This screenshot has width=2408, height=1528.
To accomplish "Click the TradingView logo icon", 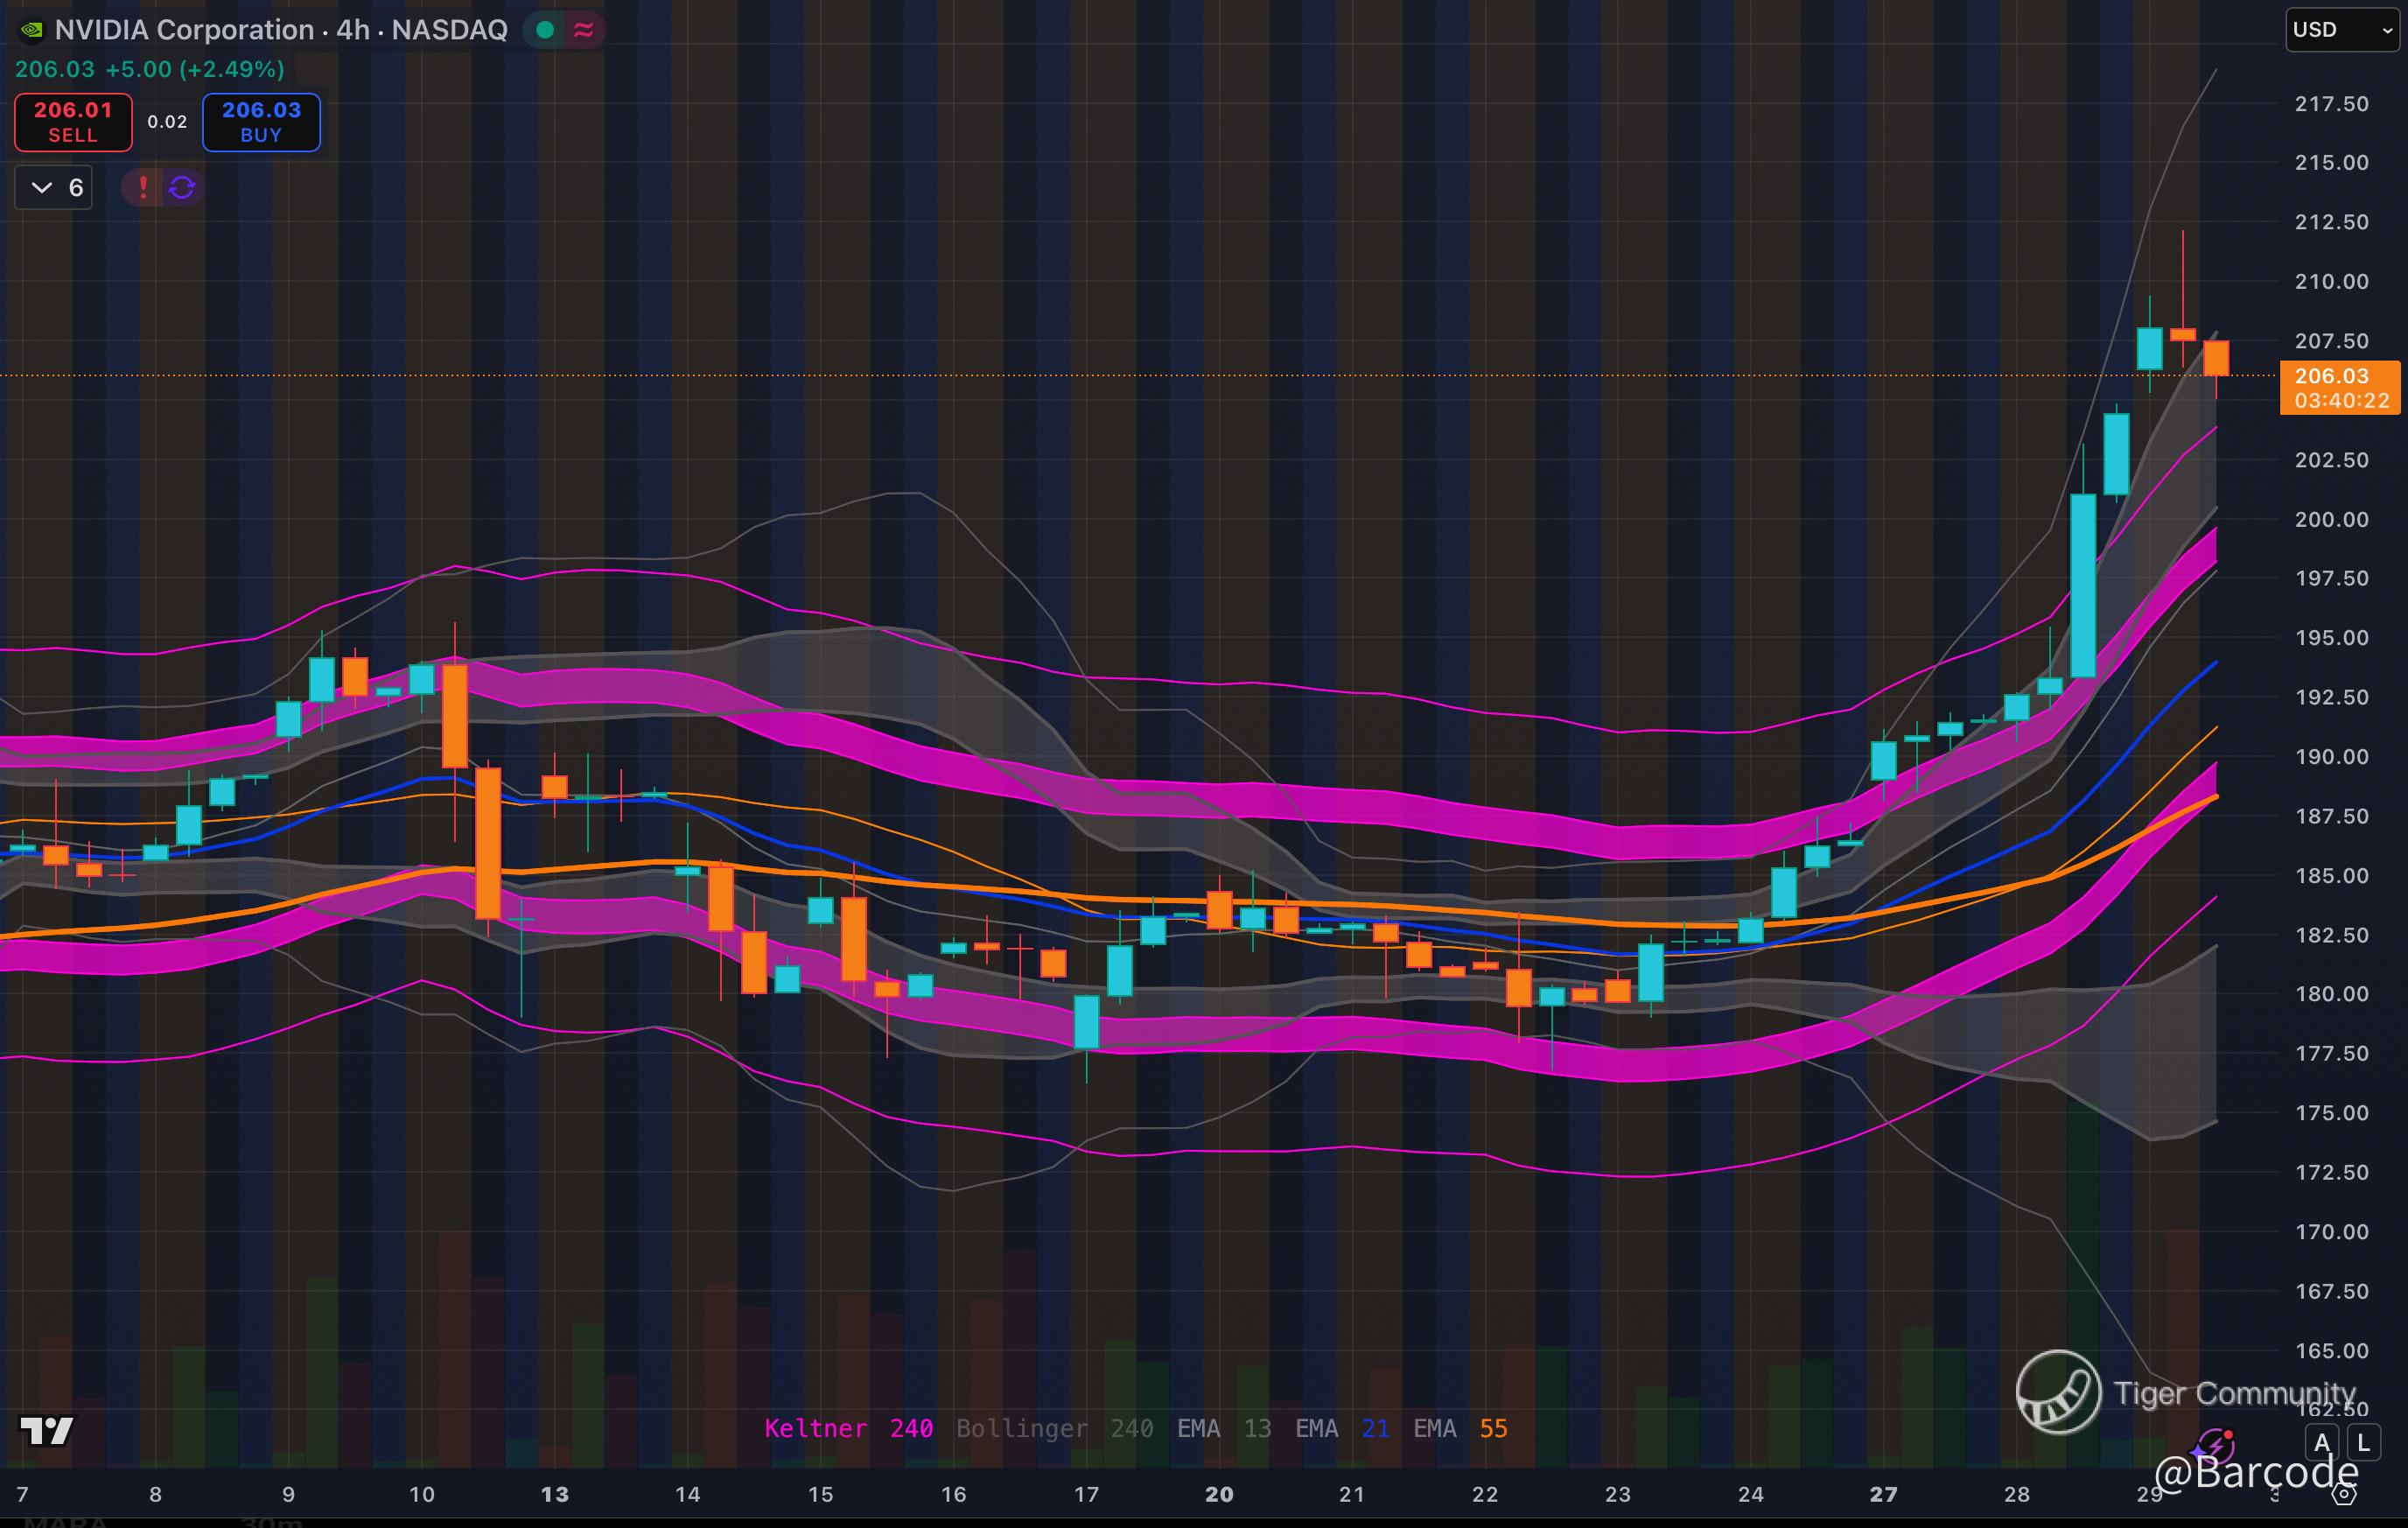I will click(x=46, y=1431).
